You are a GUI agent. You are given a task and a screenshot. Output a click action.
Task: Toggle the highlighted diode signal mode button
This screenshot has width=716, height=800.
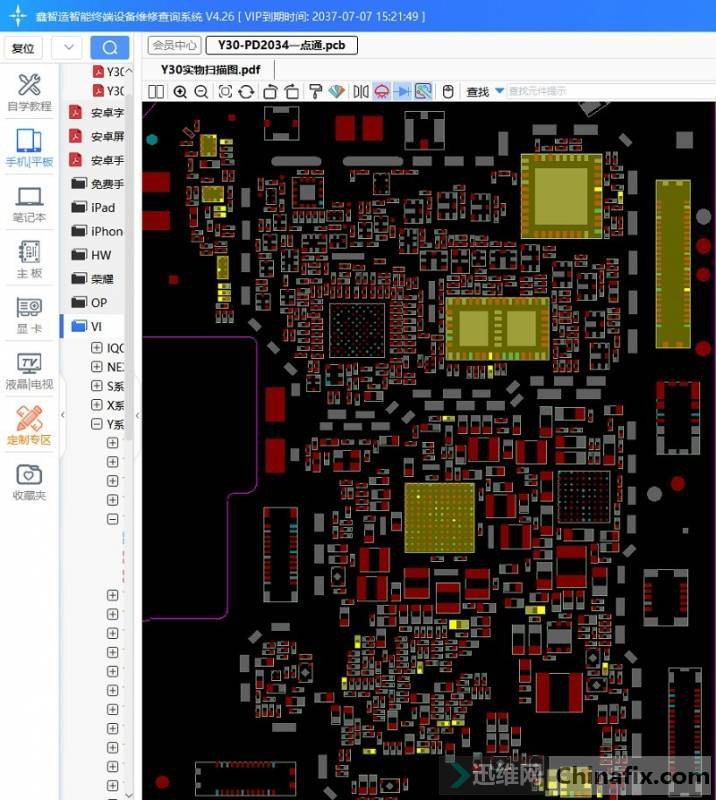click(402, 92)
